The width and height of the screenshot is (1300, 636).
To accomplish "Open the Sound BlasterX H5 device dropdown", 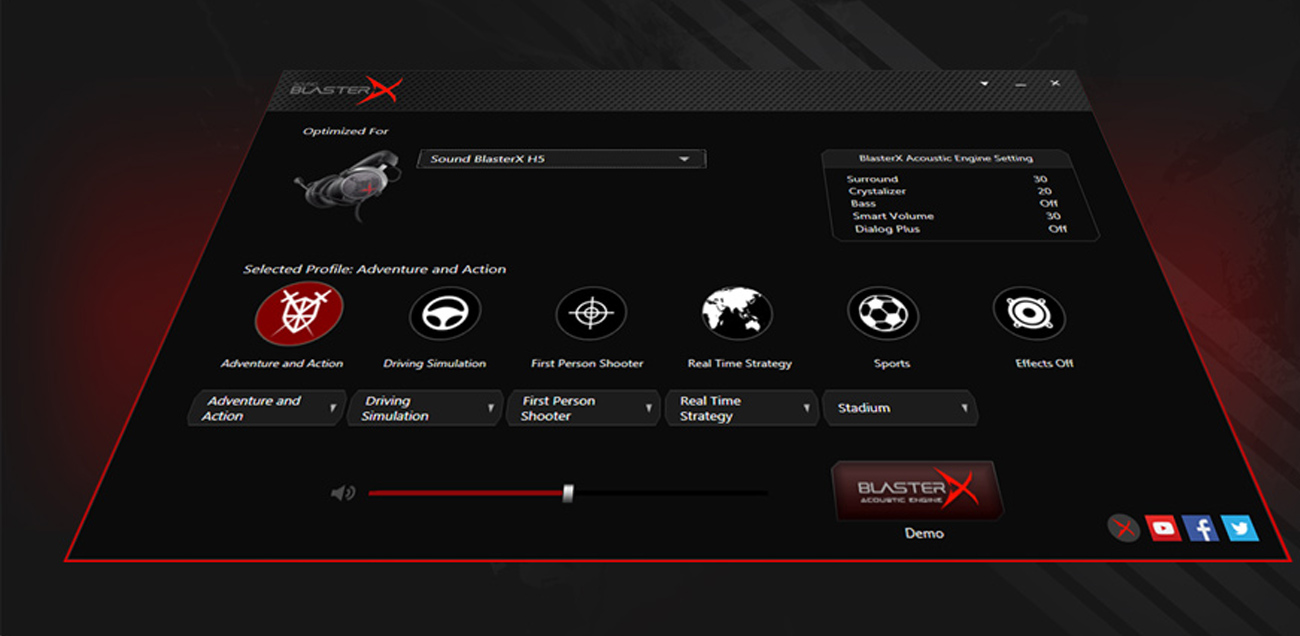I will pyautogui.click(x=562, y=158).
